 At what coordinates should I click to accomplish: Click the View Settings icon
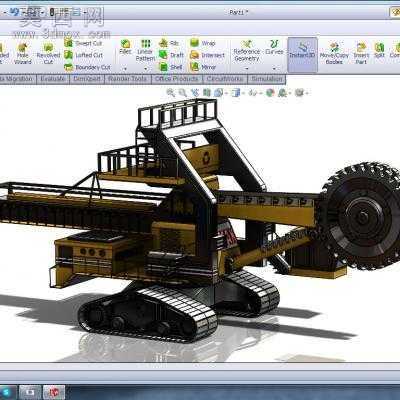click(x=299, y=92)
